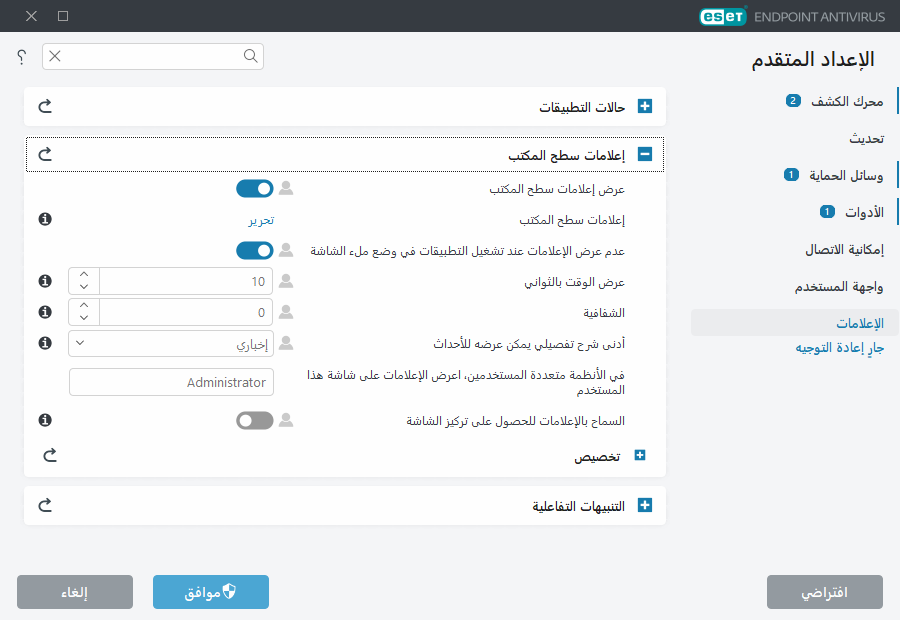Click the refresh icon next to التنبيهات التفاعلية
The width and height of the screenshot is (900, 620).
tap(45, 505)
